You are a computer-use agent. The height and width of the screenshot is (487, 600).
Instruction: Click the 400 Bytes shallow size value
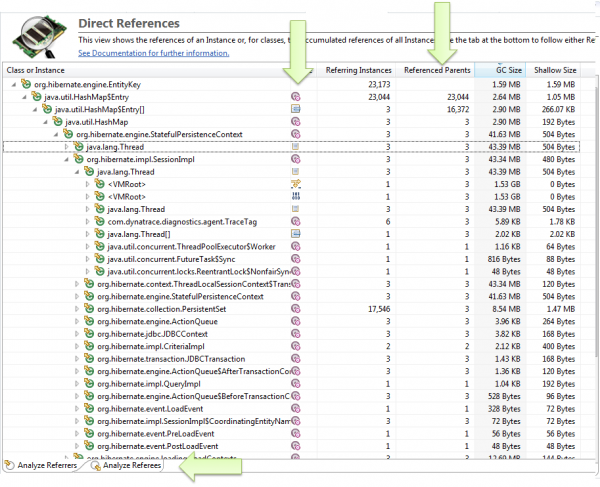pyautogui.click(x=559, y=347)
